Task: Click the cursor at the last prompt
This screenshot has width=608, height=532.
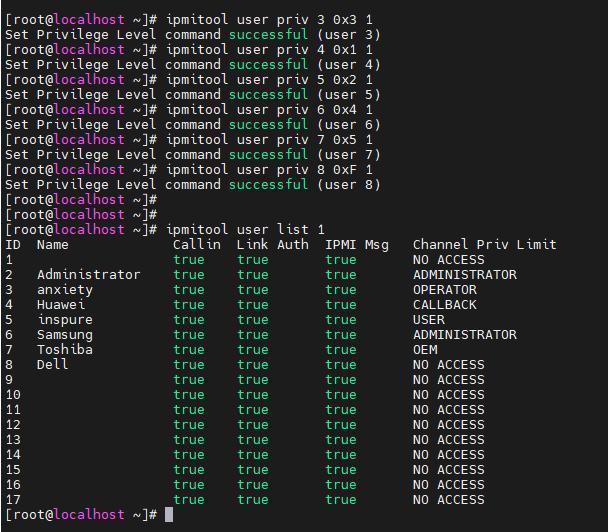Action: point(170,514)
